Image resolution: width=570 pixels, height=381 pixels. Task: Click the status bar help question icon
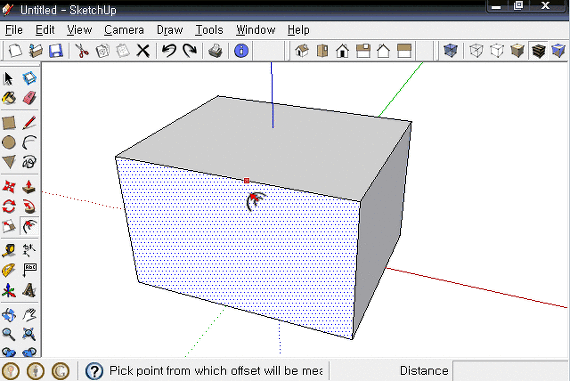tap(94, 371)
